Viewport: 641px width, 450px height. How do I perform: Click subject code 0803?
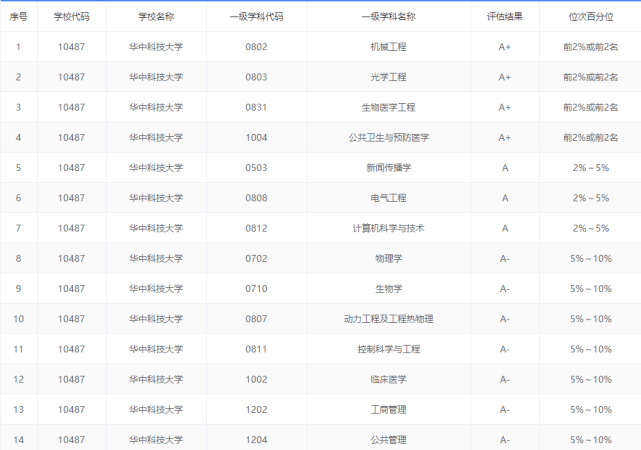(x=256, y=77)
